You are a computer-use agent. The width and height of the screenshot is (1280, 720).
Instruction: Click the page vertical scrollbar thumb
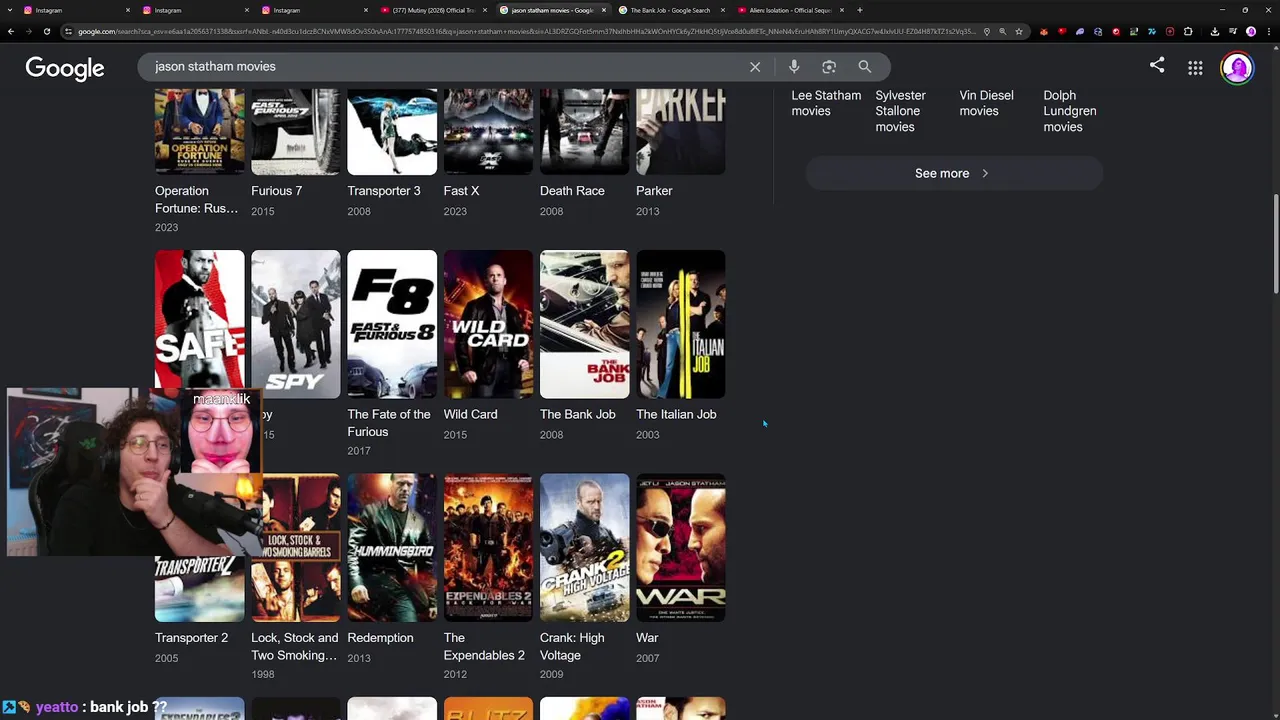click(1275, 243)
